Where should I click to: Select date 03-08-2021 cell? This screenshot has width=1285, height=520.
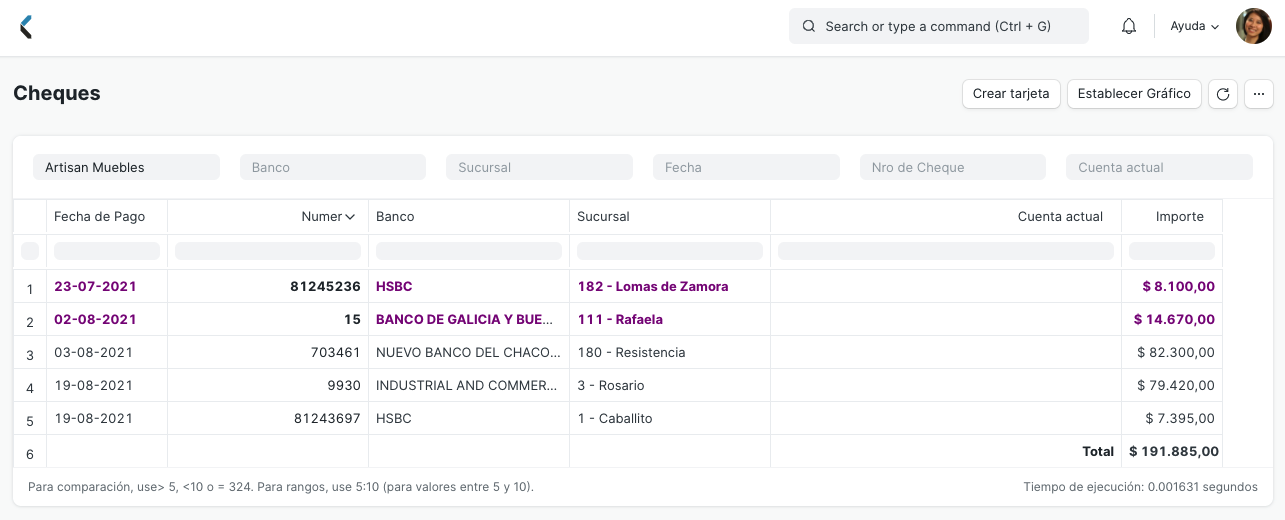click(x=107, y=353)
